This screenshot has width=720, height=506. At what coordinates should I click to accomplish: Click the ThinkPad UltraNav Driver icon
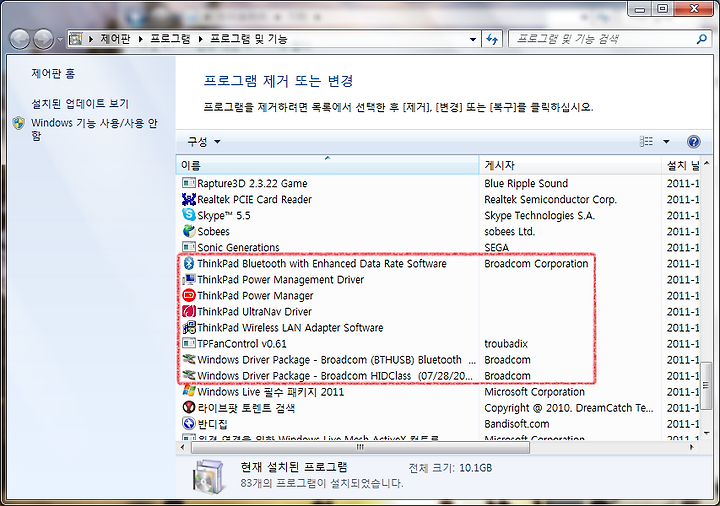[x=189, y=311]
